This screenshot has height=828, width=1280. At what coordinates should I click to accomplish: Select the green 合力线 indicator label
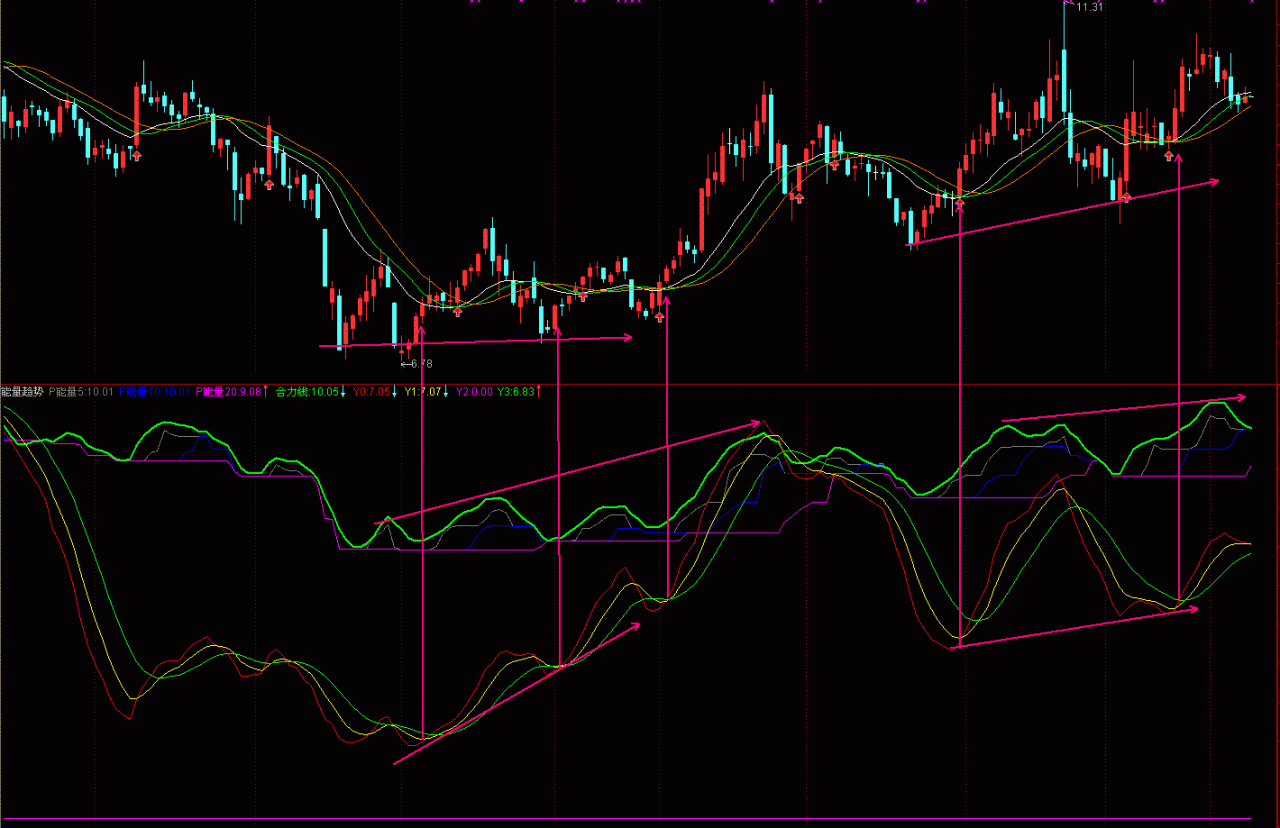point(306,392)
